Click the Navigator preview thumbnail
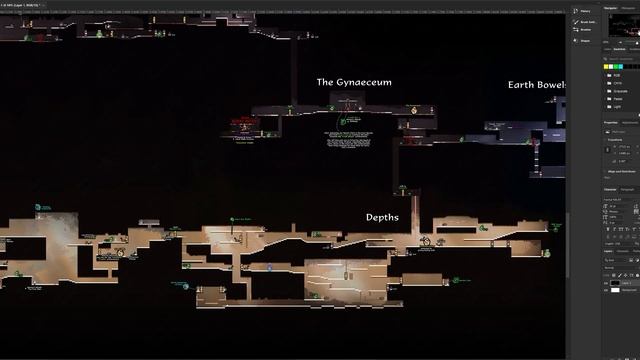640x360 pixels. point(624,25)
